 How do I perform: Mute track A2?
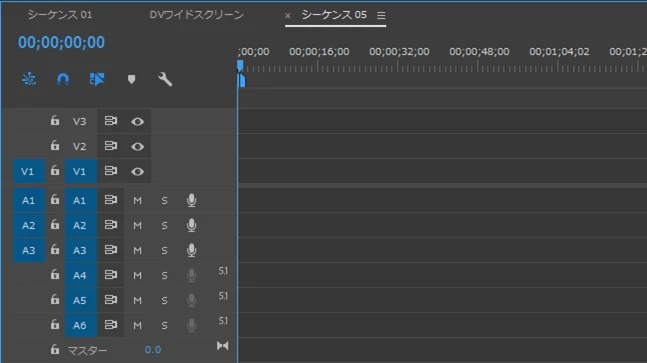[137, 226]
